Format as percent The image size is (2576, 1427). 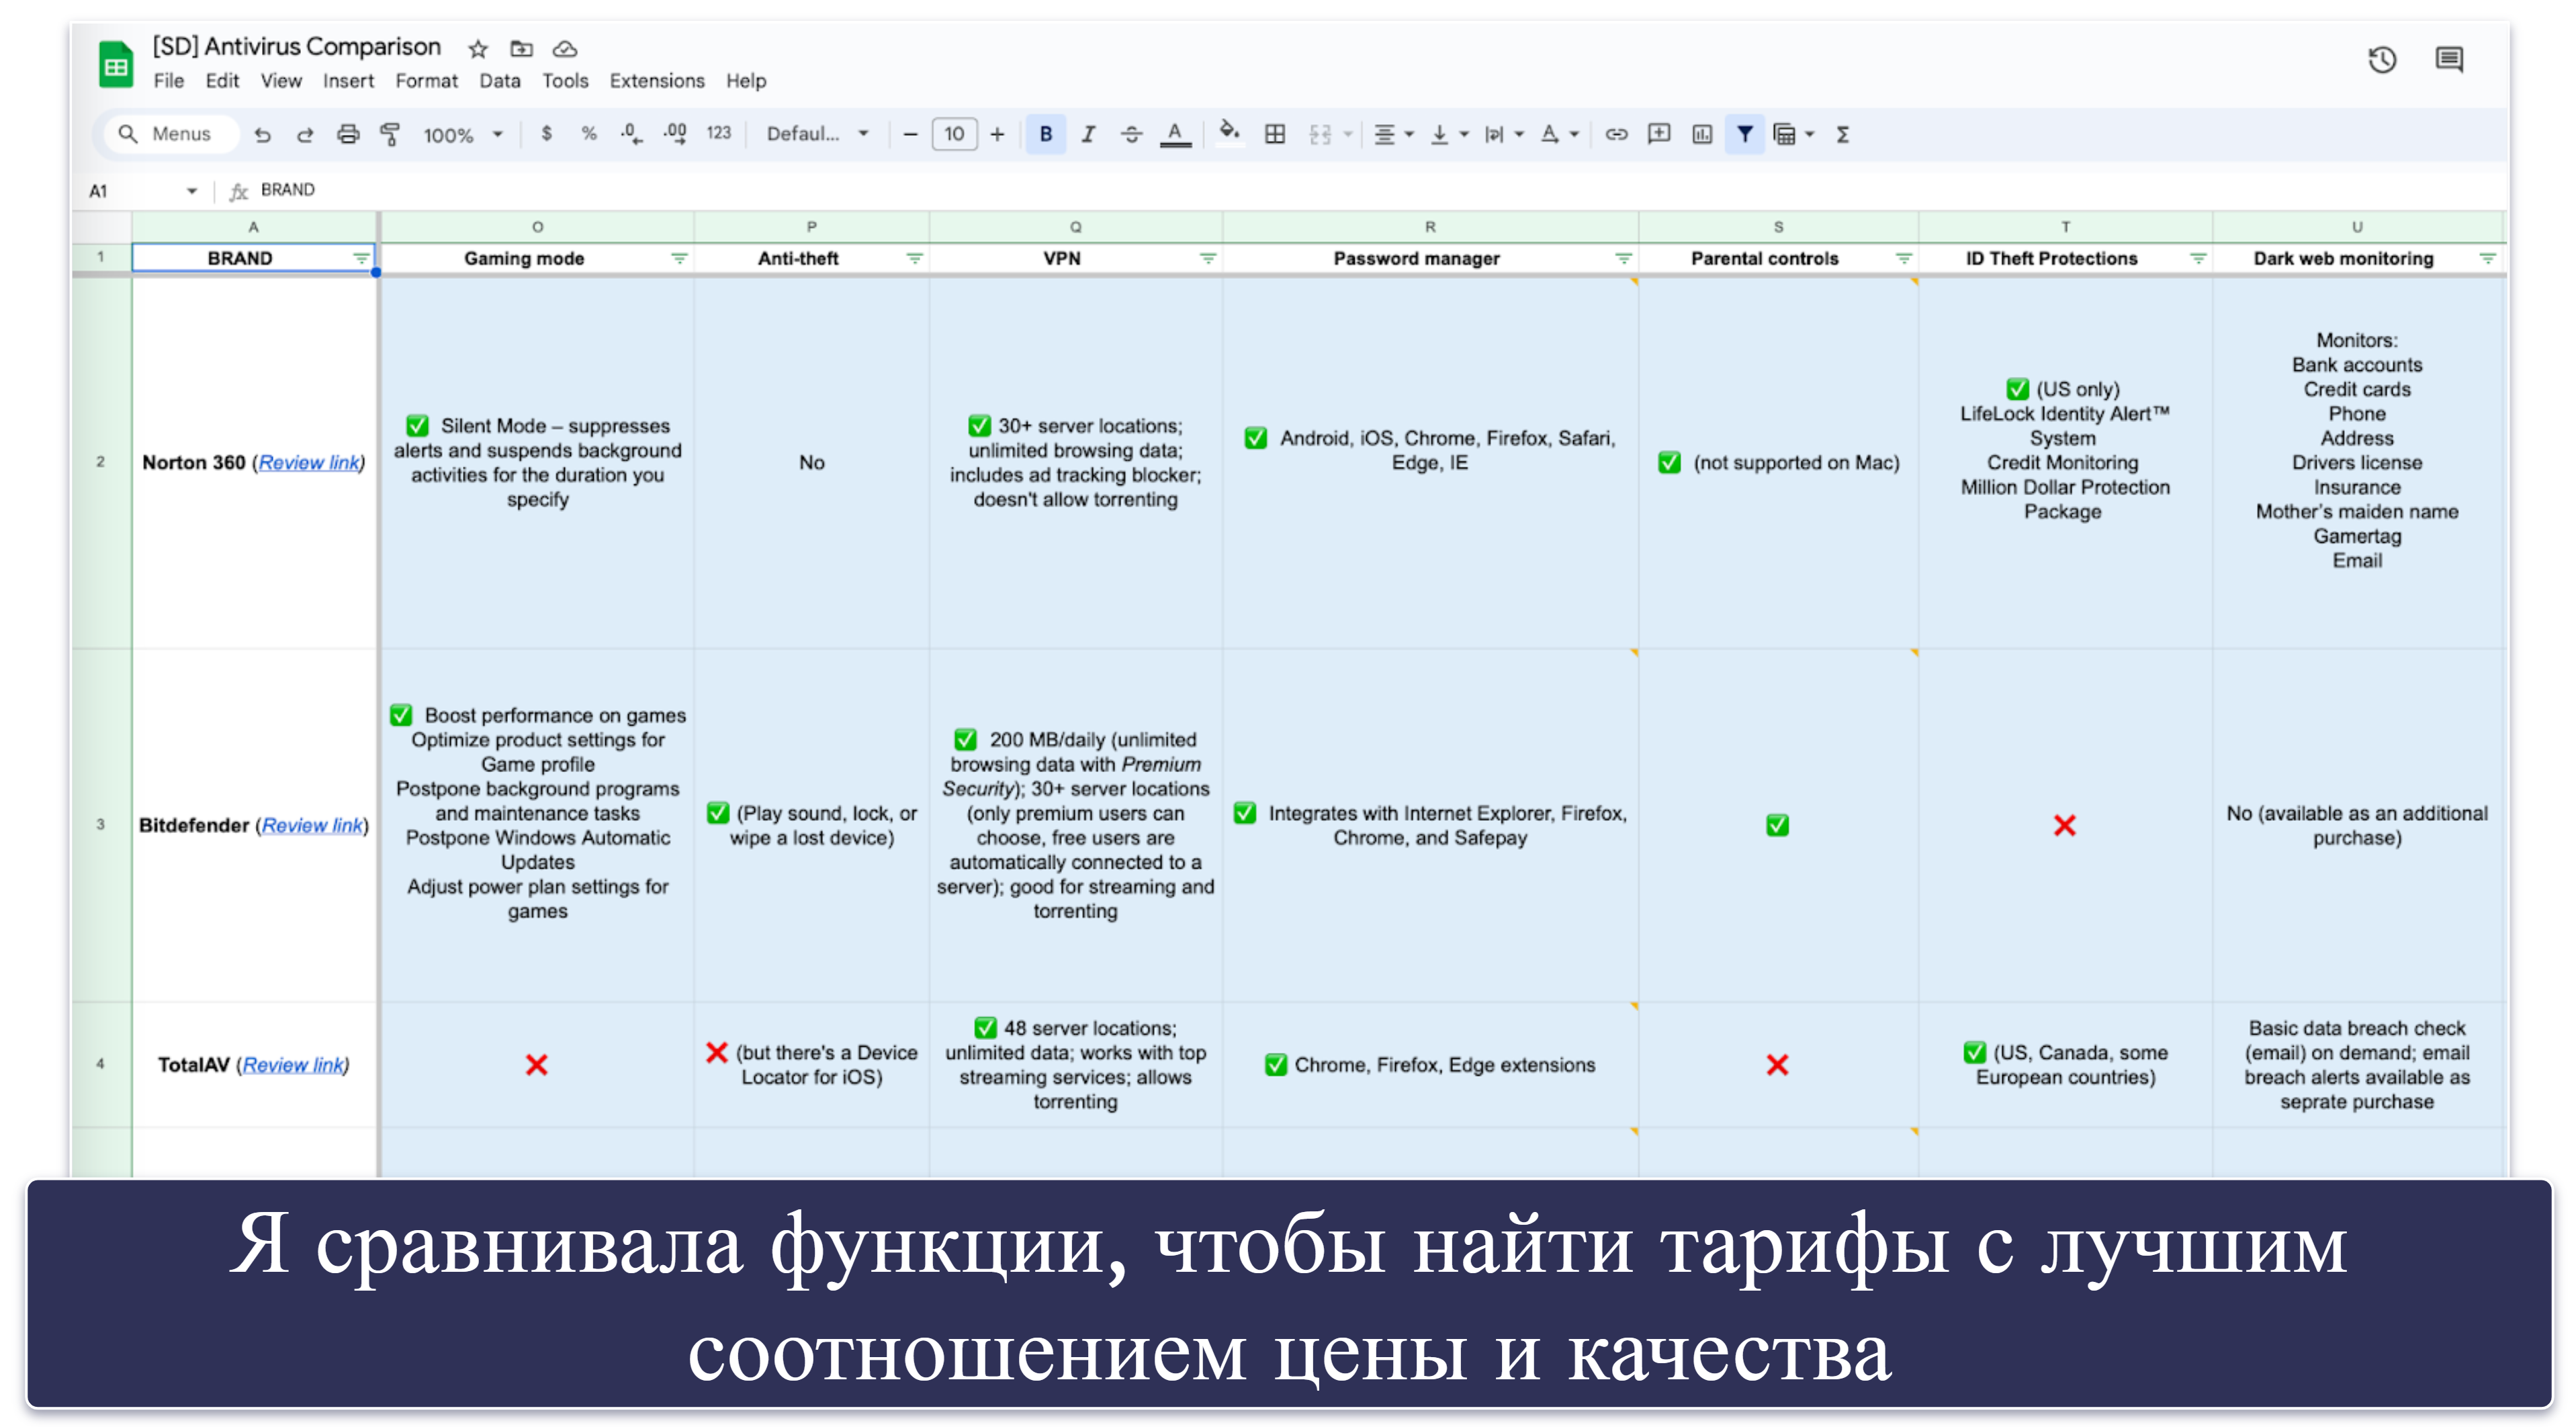[589, 133]
